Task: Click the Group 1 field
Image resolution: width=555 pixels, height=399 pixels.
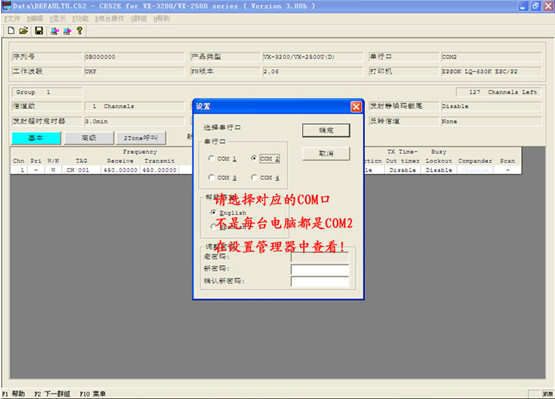Action: pyautogui.click(x=47, y=92)
